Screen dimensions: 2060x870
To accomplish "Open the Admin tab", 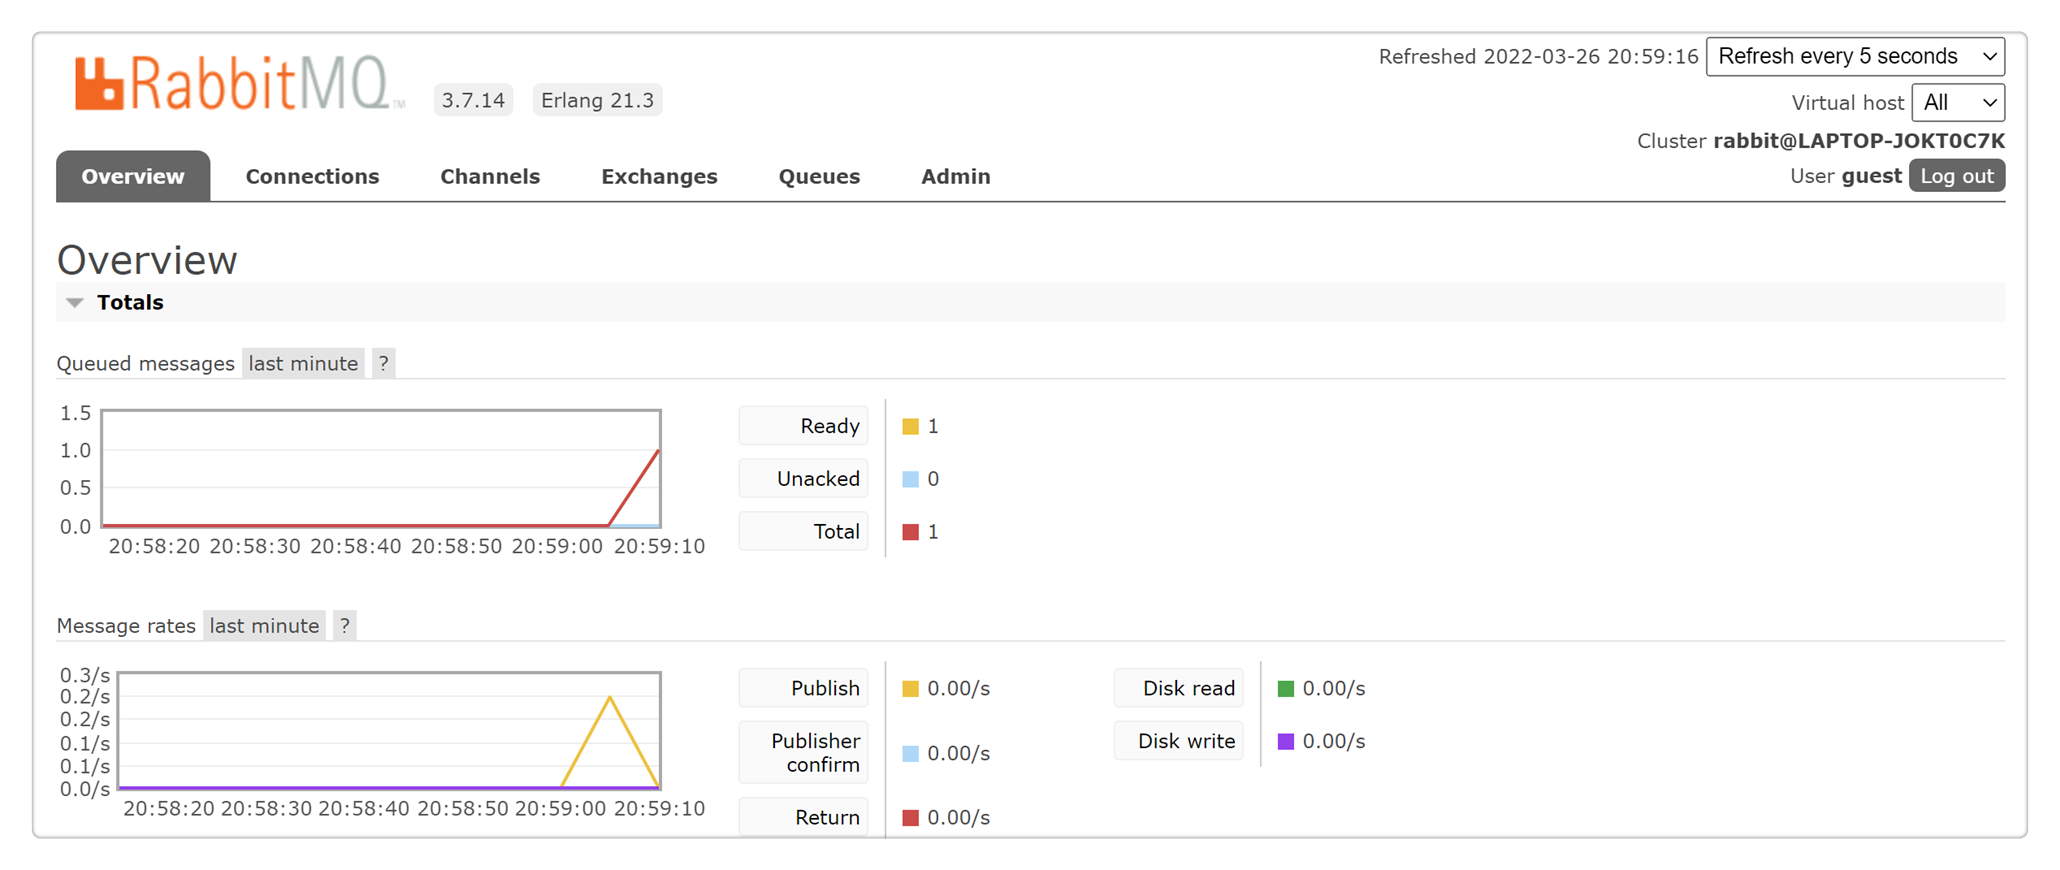I will [956, 176].
